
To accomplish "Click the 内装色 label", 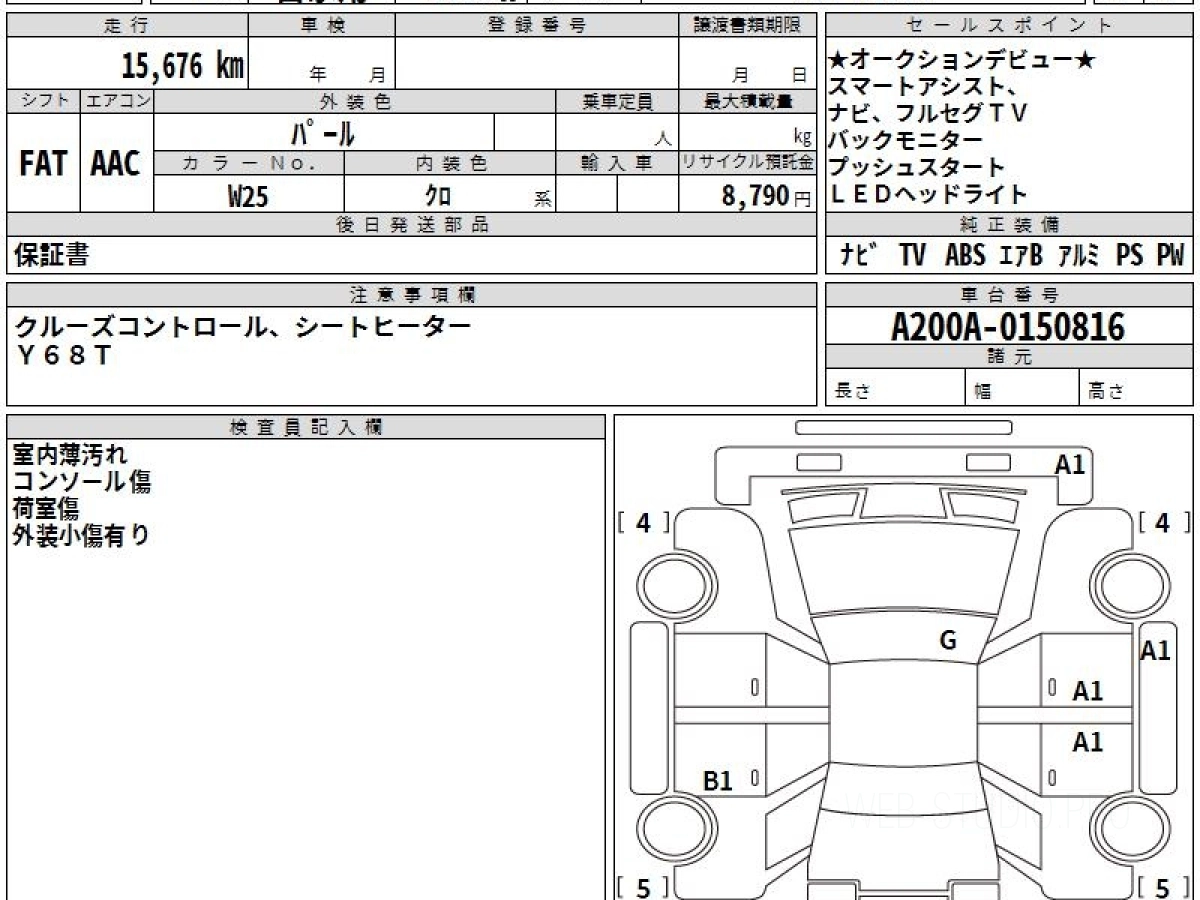I will 451,162.
